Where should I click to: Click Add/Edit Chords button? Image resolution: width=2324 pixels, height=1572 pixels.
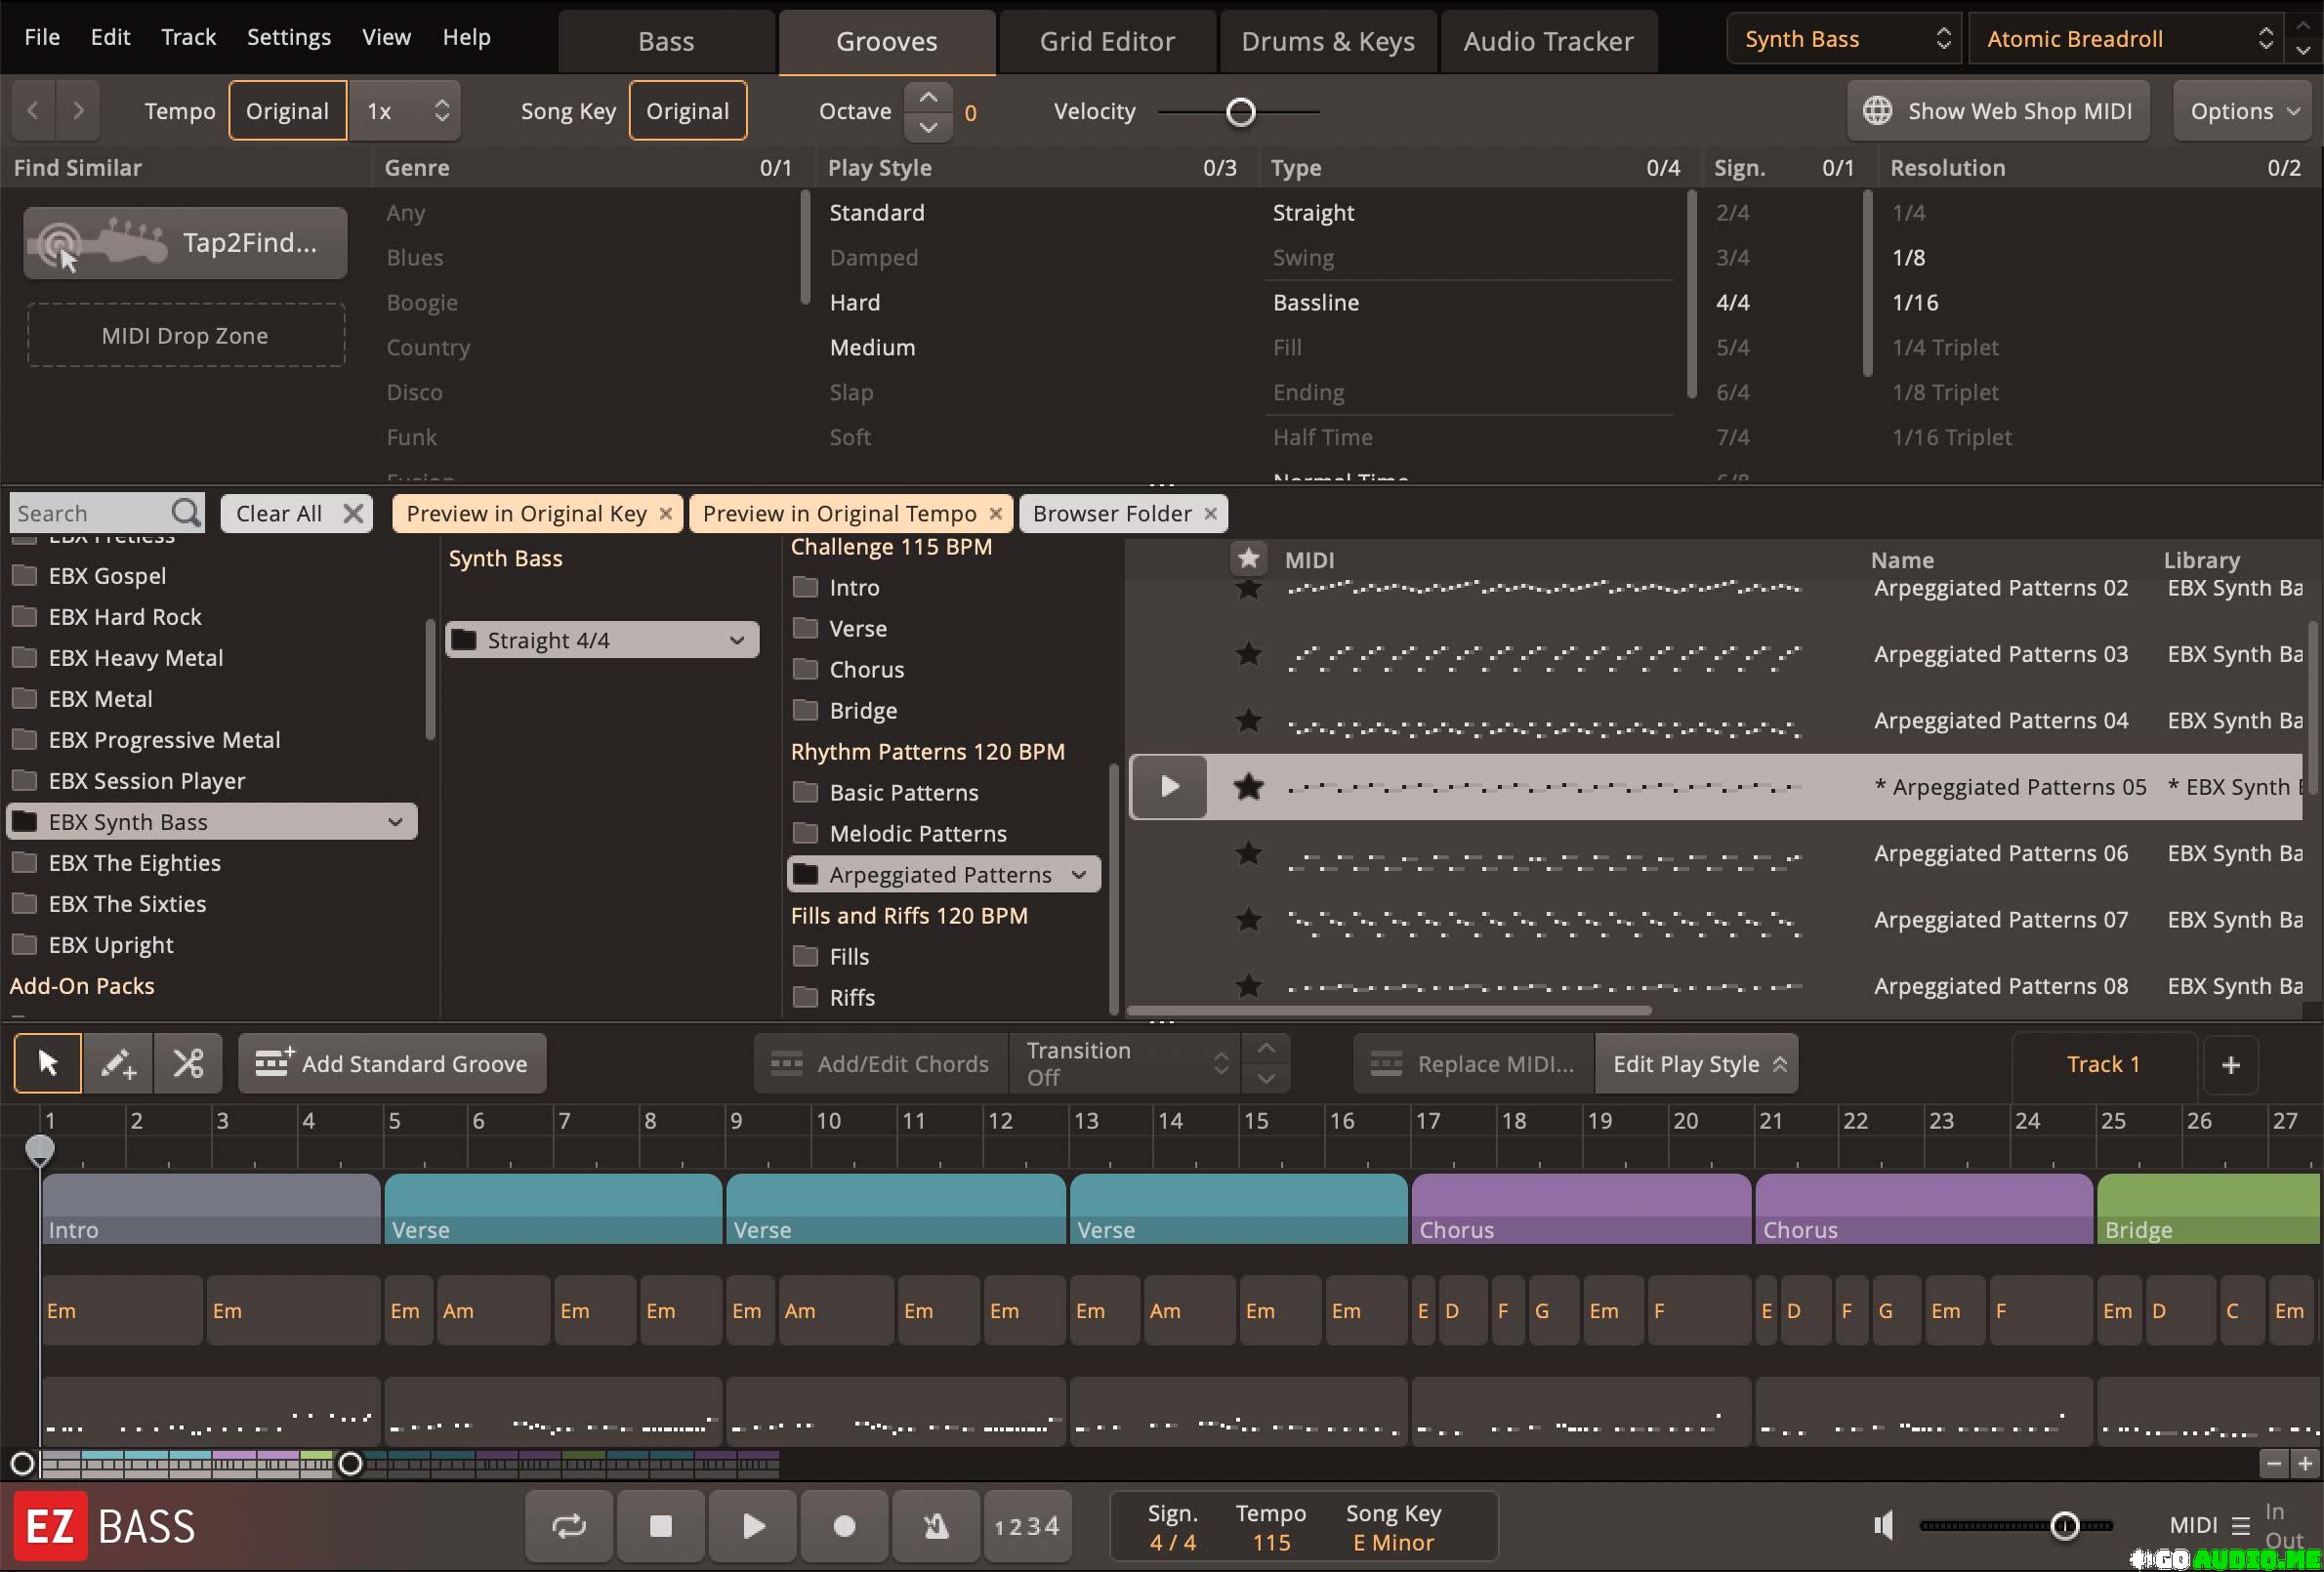point(880,1064)
